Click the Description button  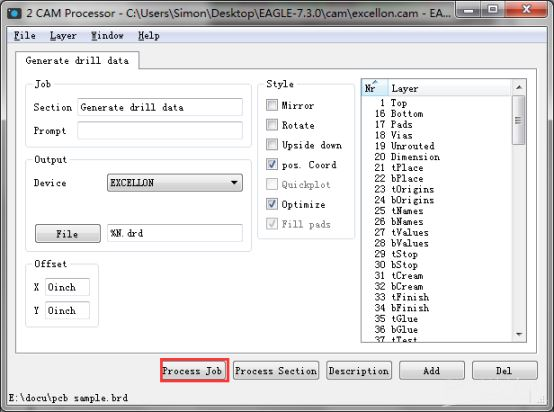tap(359, 371)
